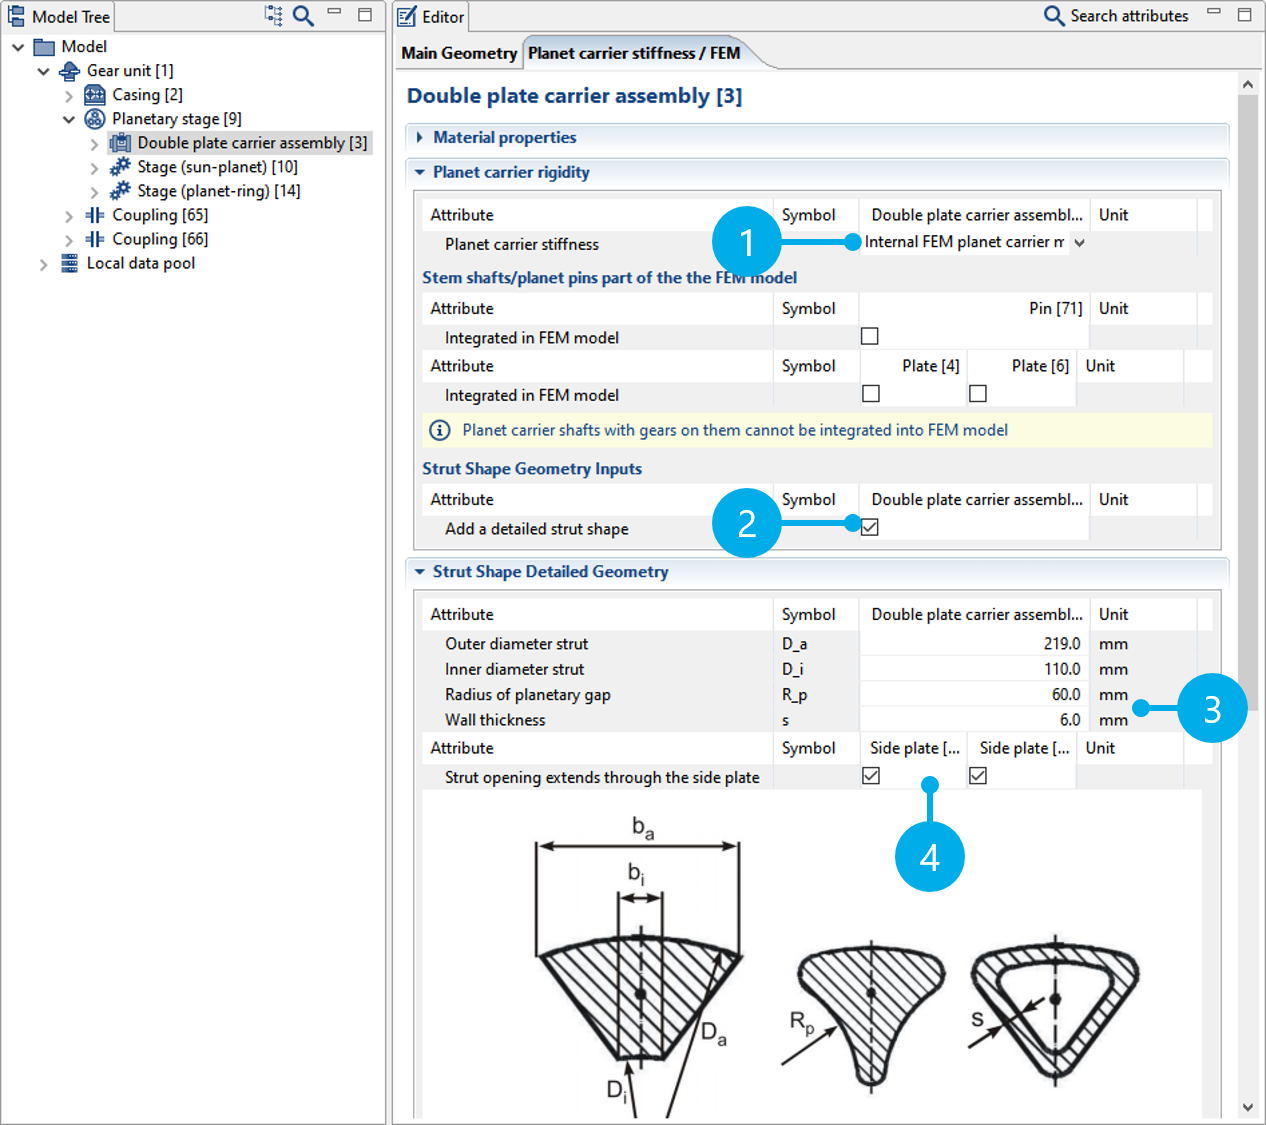Click the Gear unit [1] icon
Image resolution: width=1266 pixels, height=1125 pixels.
(70, 71)
